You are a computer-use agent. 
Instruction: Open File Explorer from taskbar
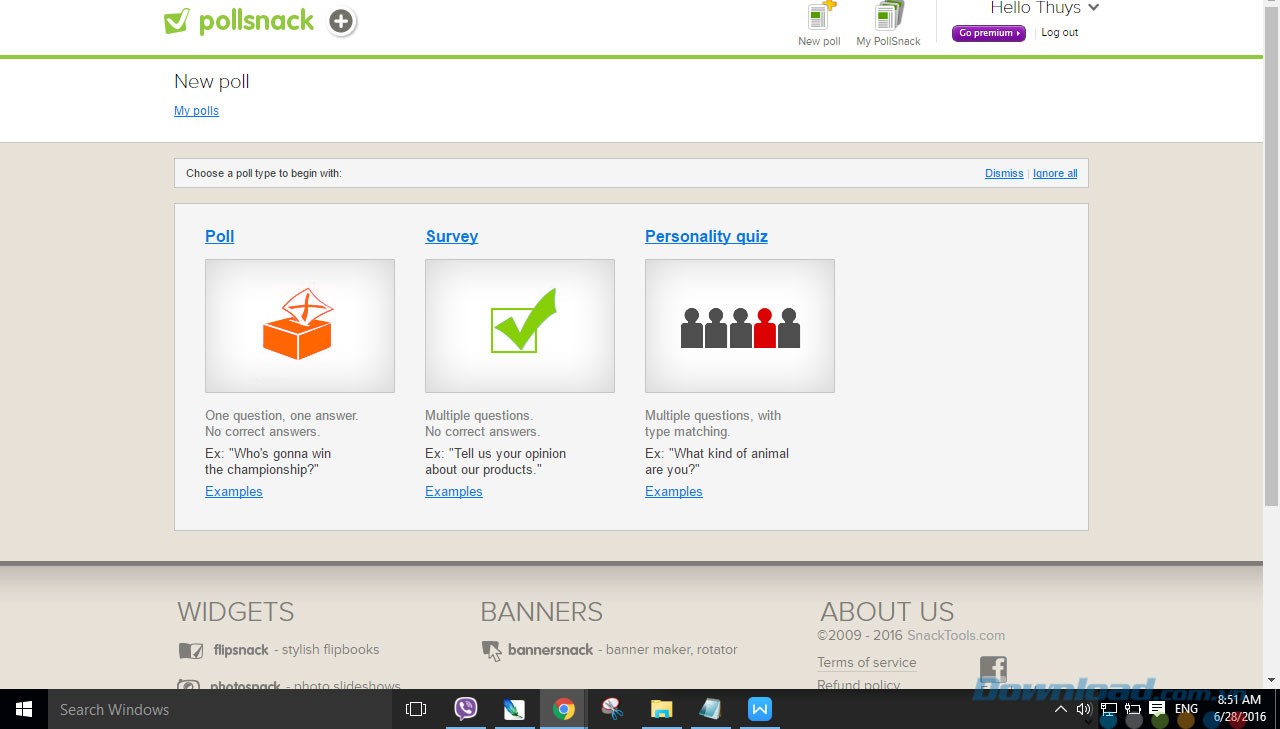[x=662, y=709]
